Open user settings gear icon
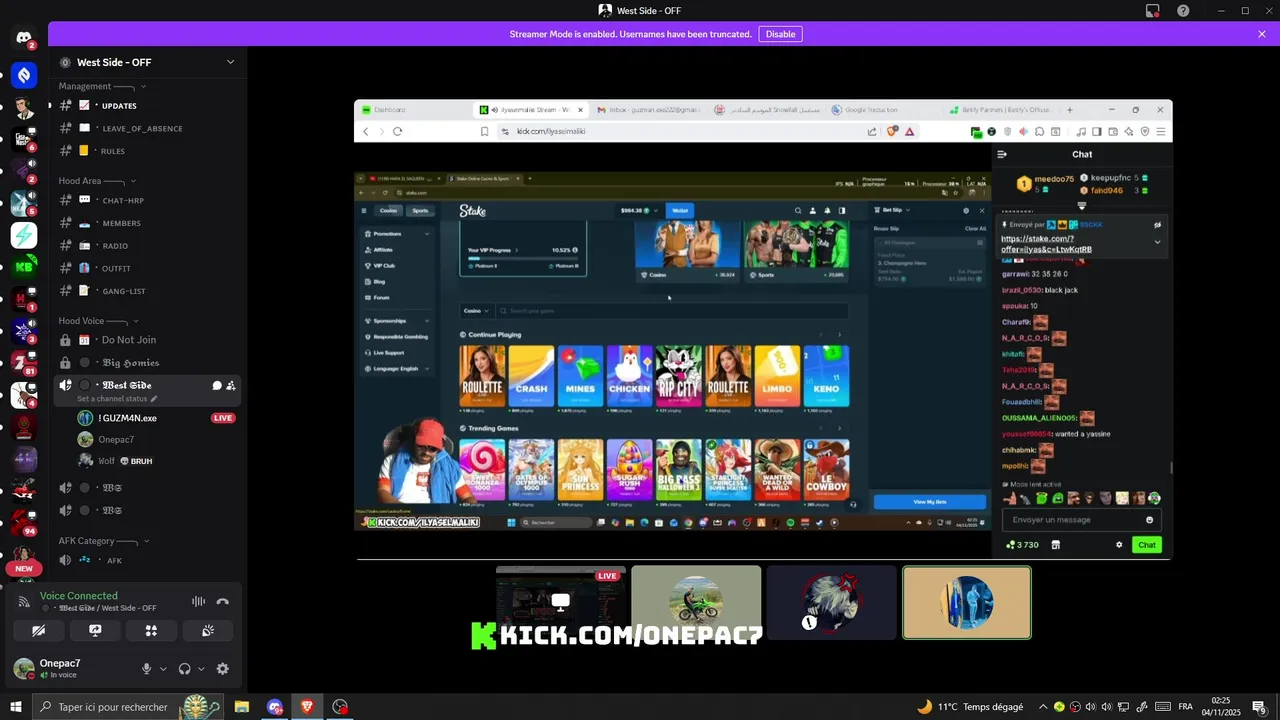This screenshot has width=1280, height=720. (x=222, y=669)
